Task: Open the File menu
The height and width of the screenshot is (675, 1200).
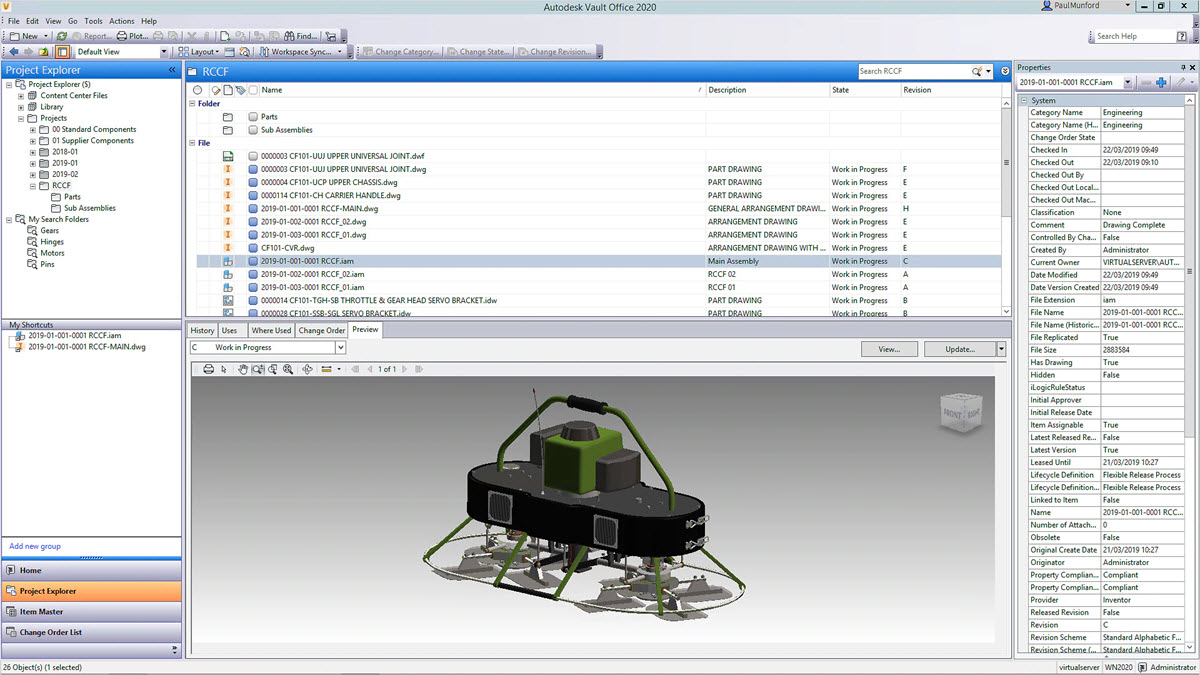Action: [x=14, y=21]
